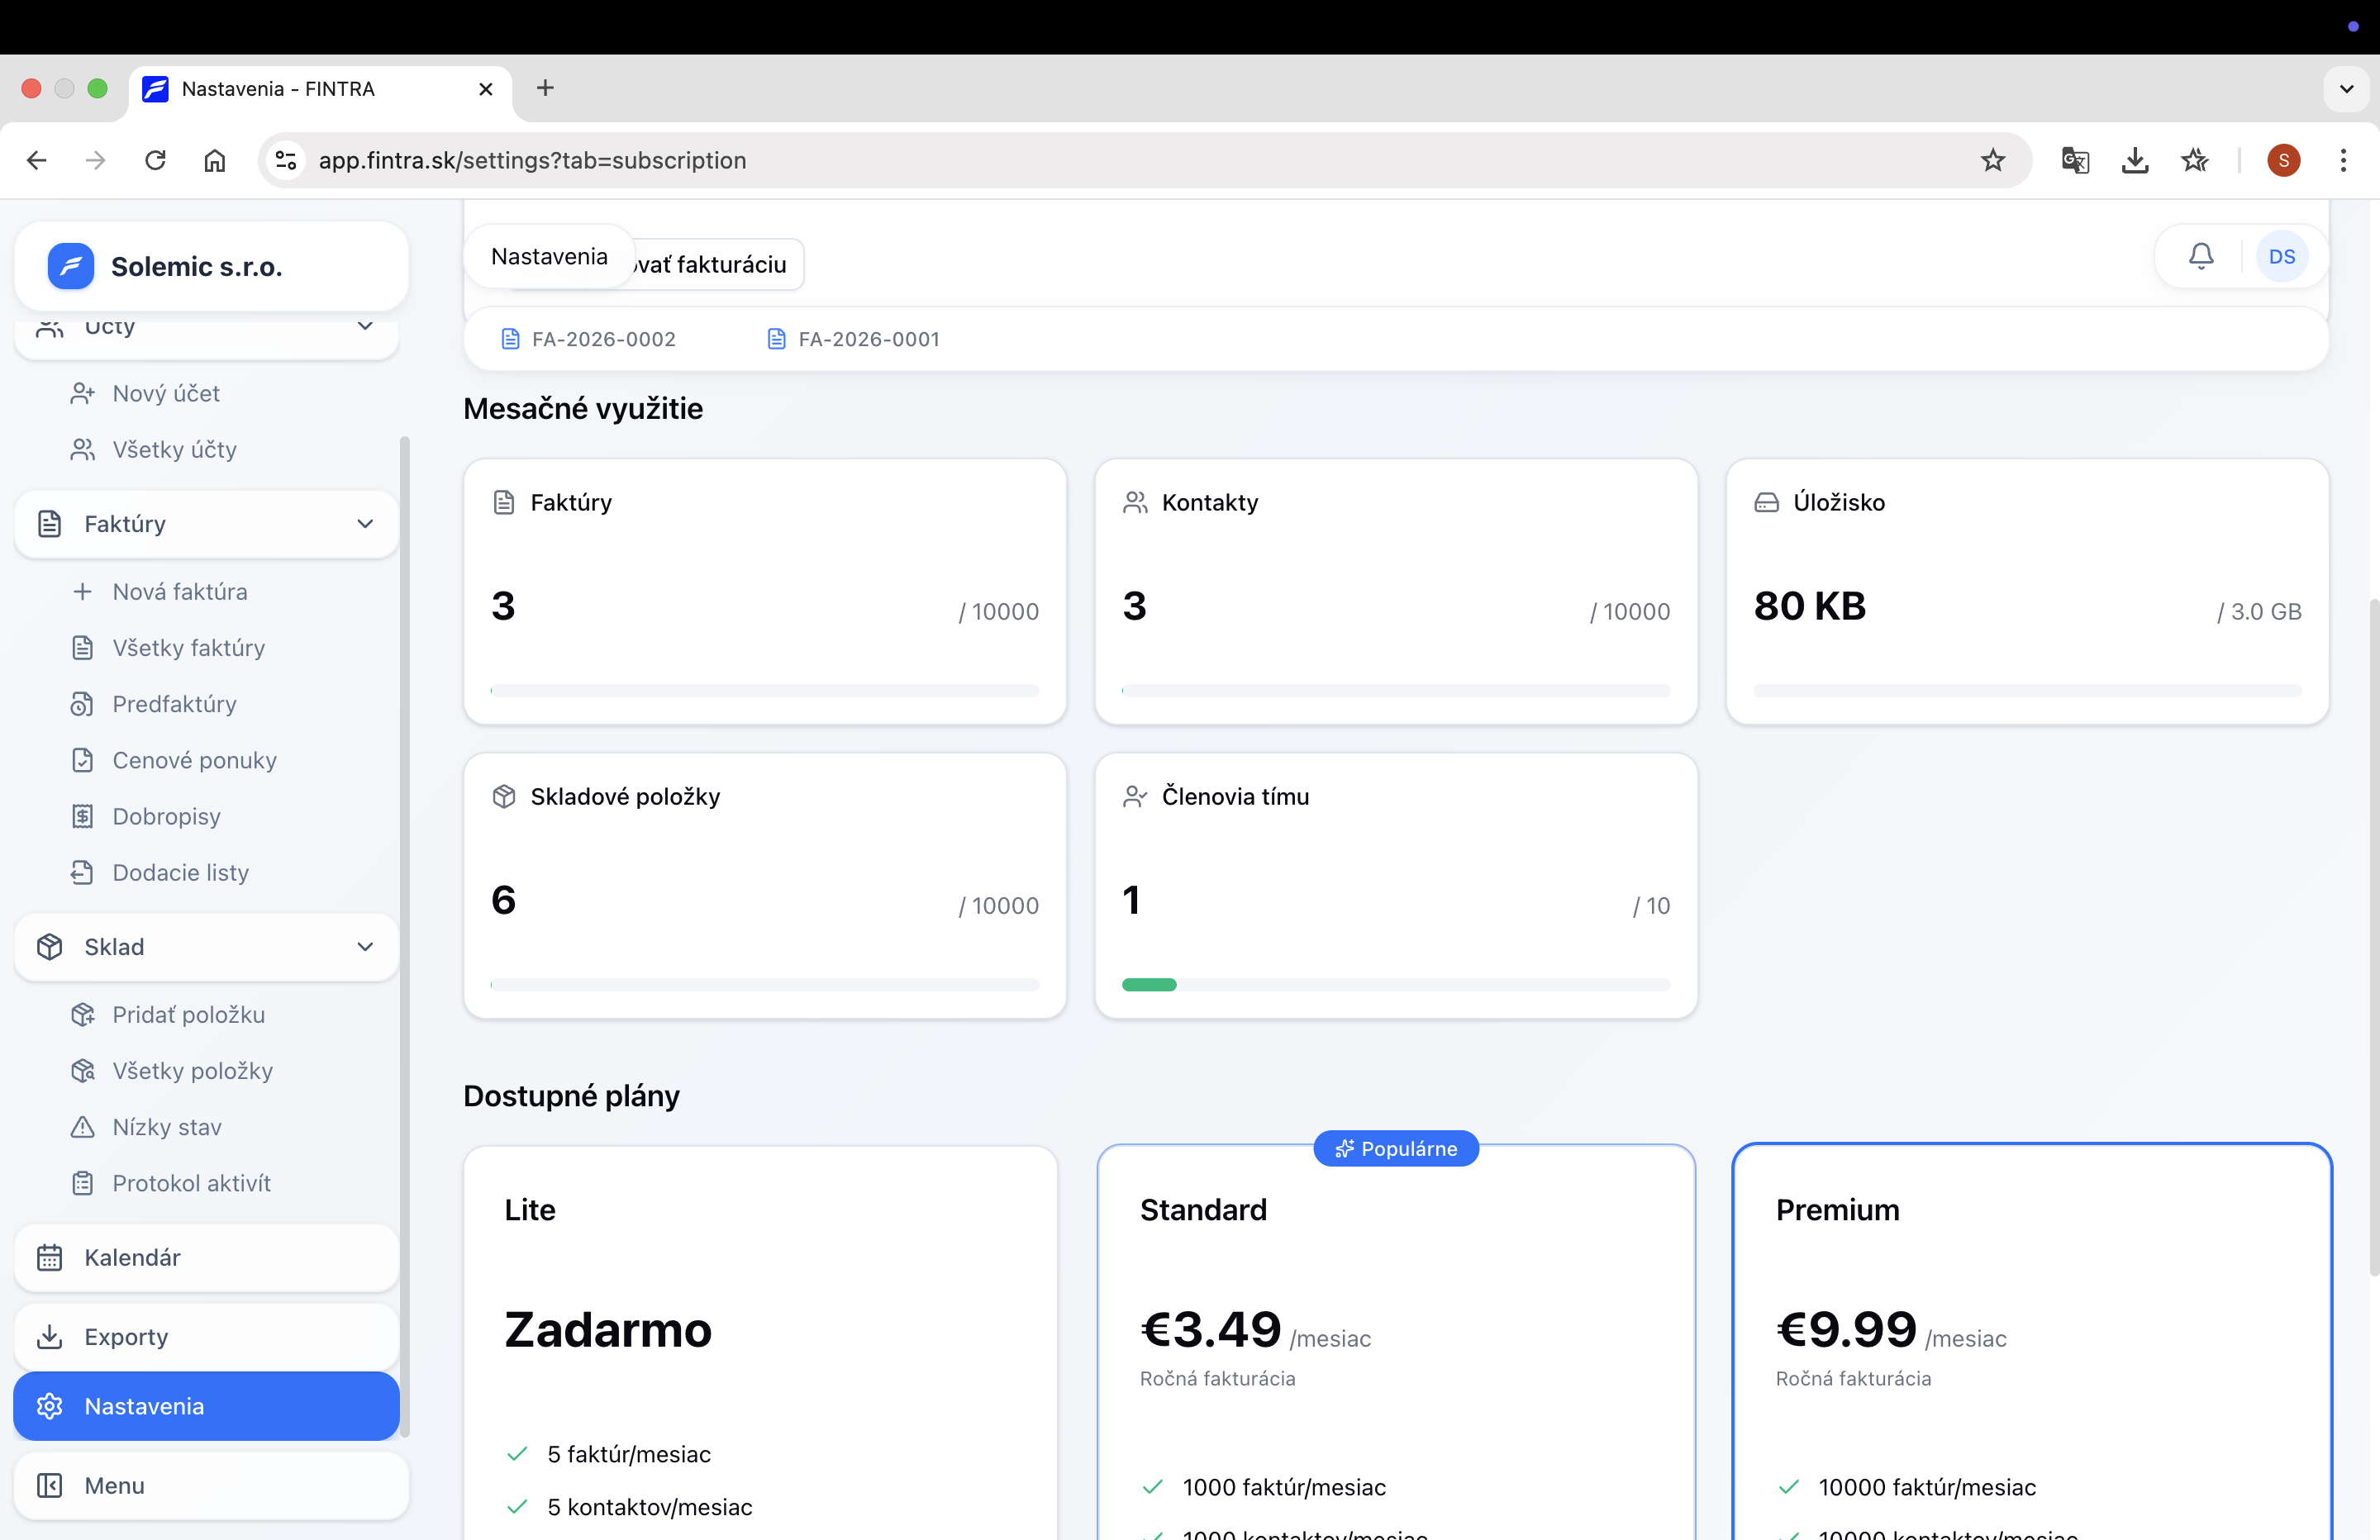Open Protokol aktivít in sidebar
2380x1540 pixels.
[191, 1183]
